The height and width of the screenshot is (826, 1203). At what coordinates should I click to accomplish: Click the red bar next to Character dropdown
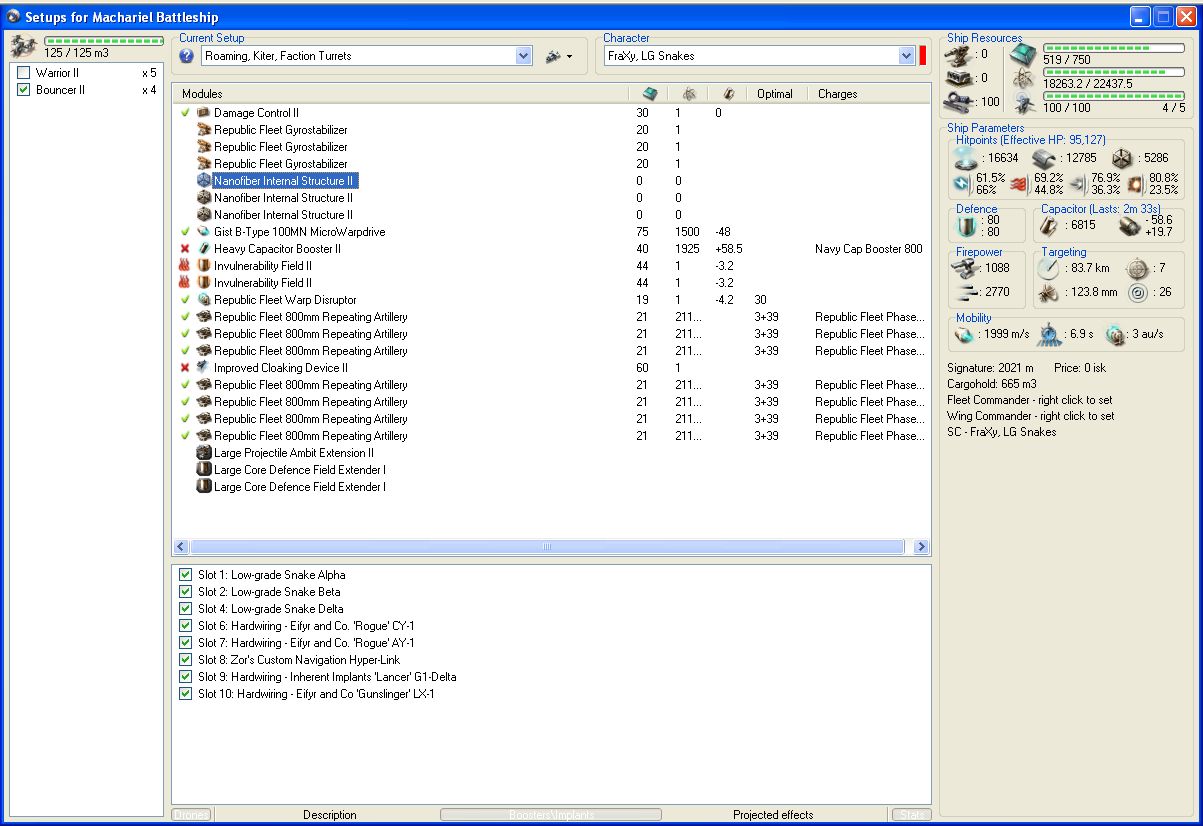coord(923,56)
